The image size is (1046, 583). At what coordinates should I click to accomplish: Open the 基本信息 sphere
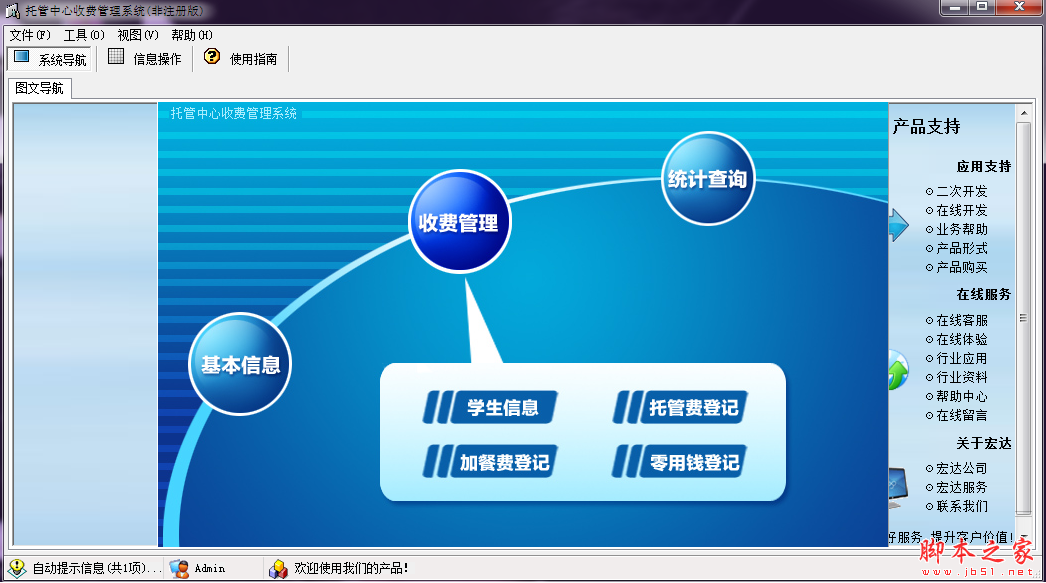pyautogui.click(x=240, y=364)
